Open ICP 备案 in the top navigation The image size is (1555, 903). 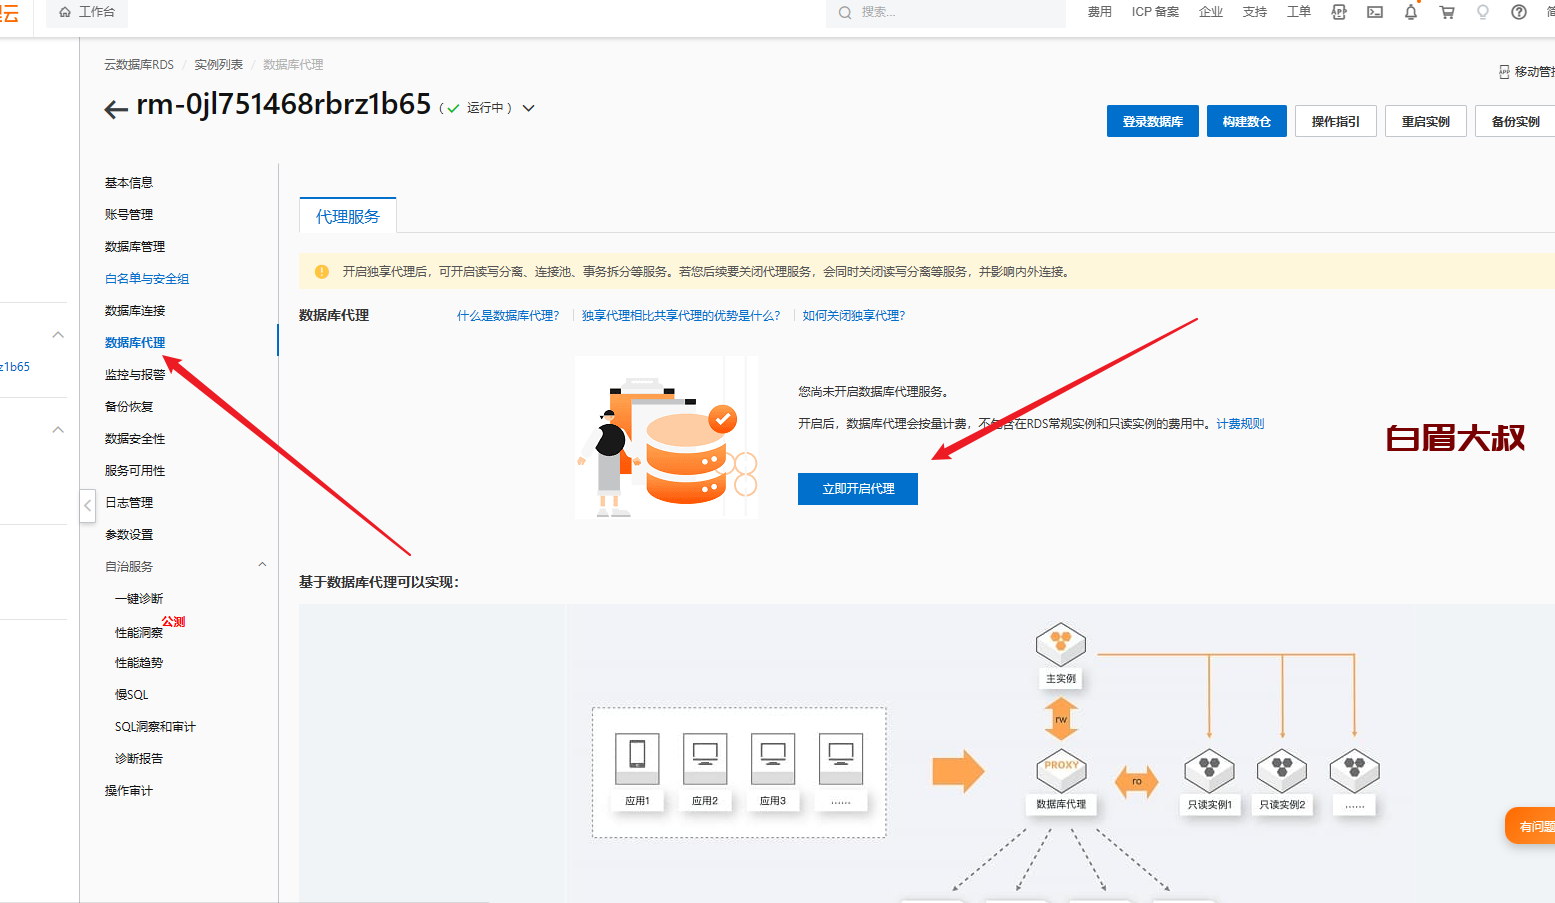1155,12
